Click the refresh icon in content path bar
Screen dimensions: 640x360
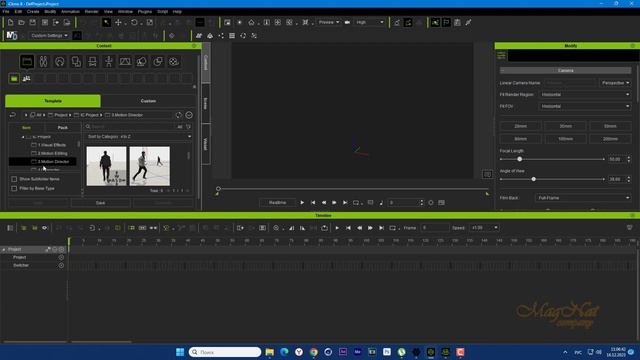179,115
